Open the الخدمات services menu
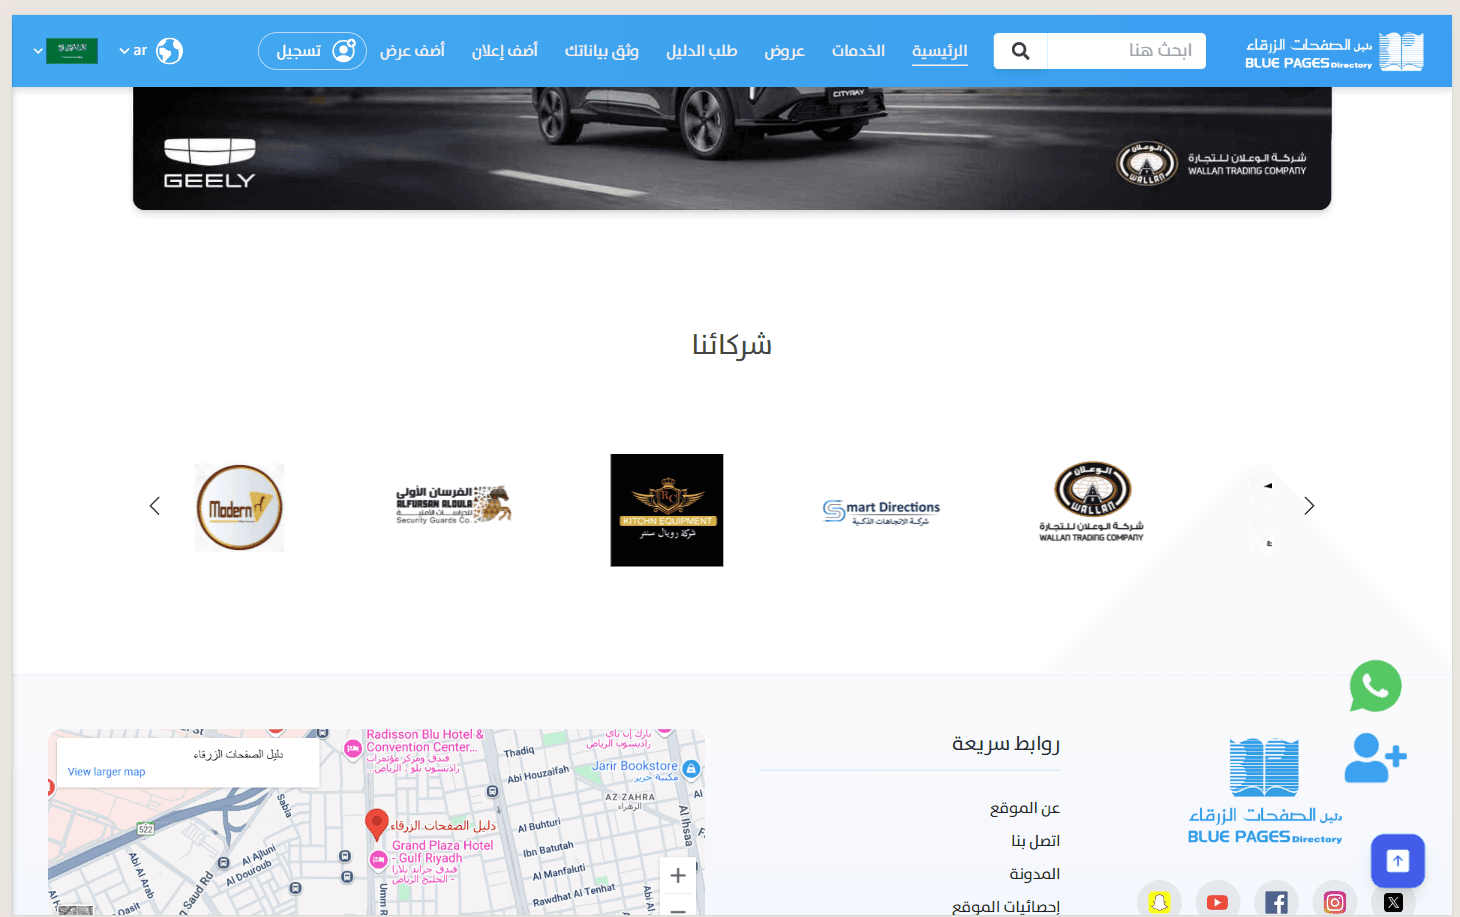The image size is (1460, 917). 858,50
